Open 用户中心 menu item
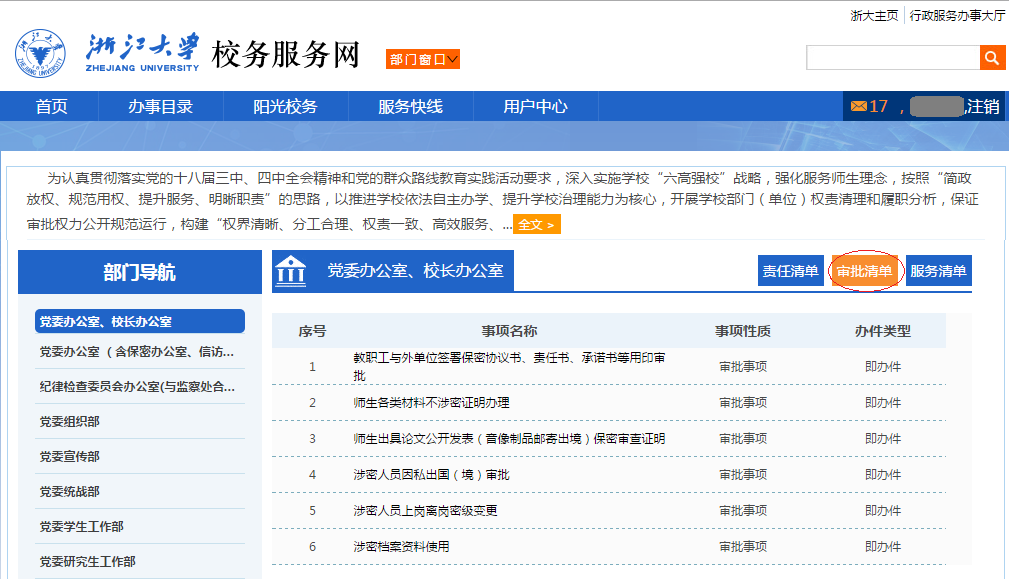This screenshot has width=1014, height=582. coord(535,107)
